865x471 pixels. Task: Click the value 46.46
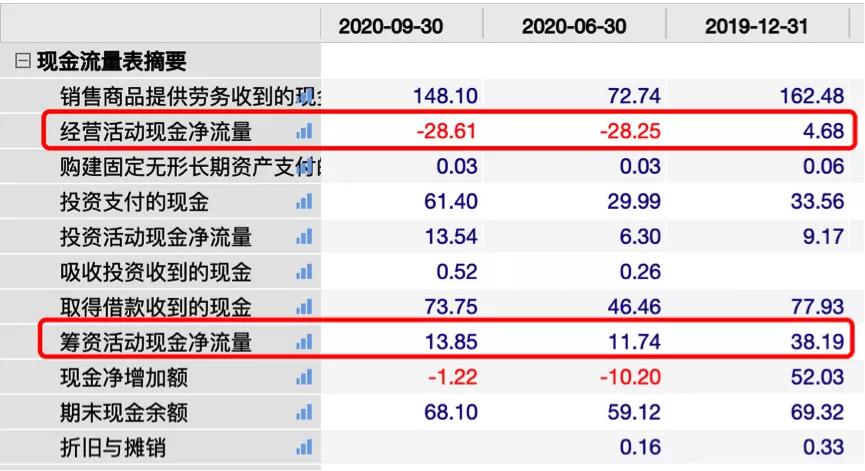634,307
